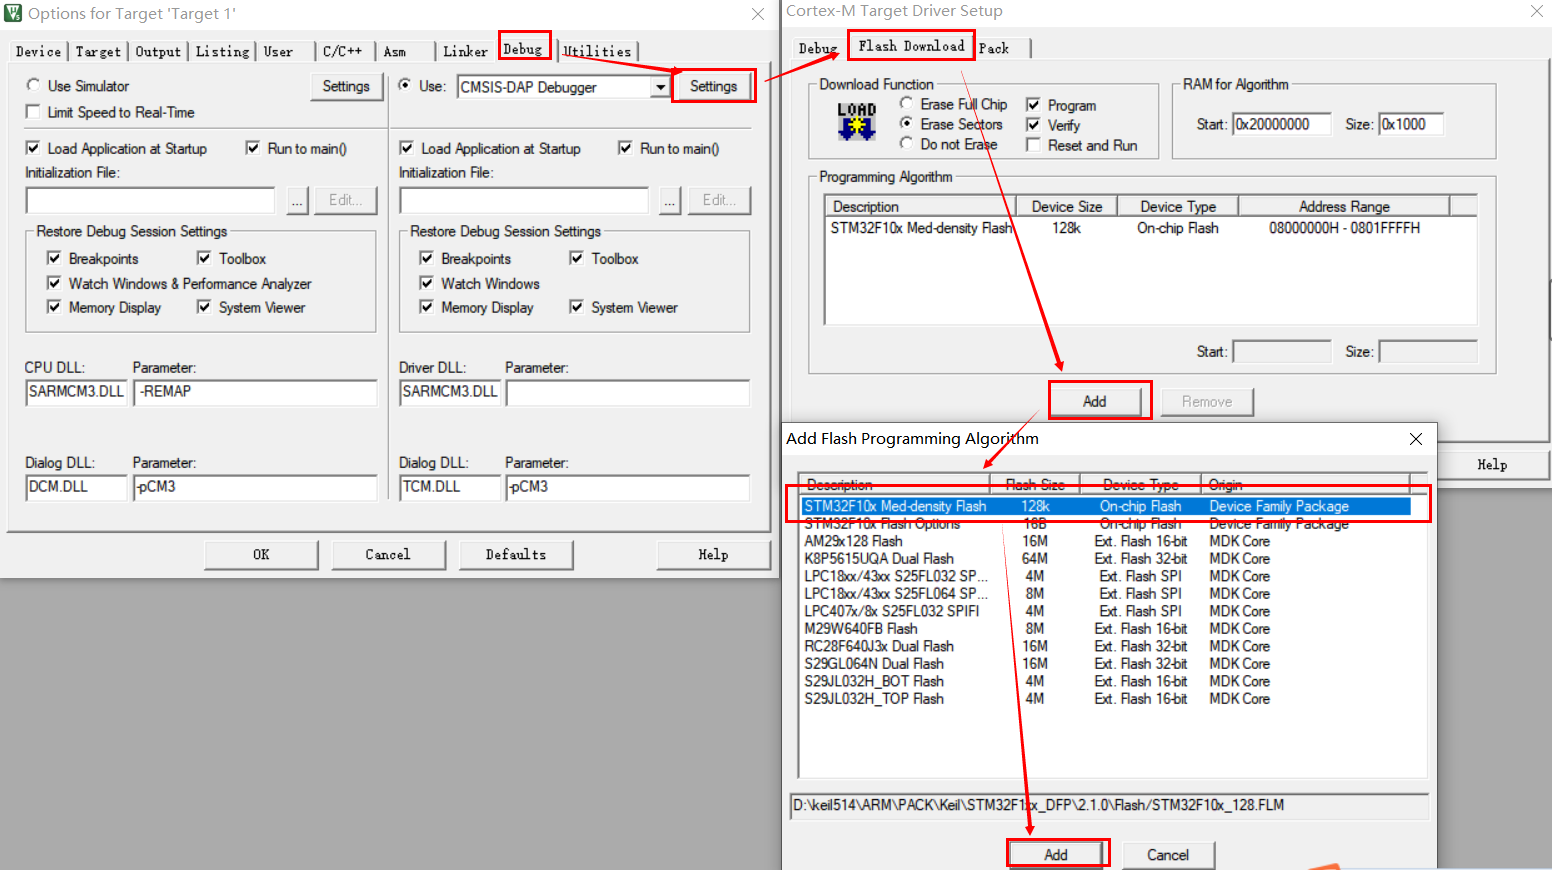This screenshot has height=870, width=1552.
Task: Click the Defaults button
Action: coord(516,554)
